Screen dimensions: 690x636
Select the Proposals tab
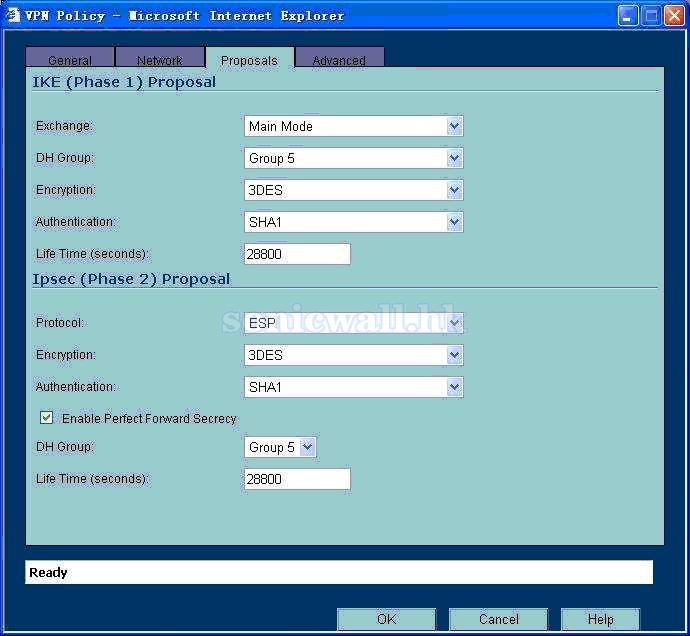pos(249,60)
